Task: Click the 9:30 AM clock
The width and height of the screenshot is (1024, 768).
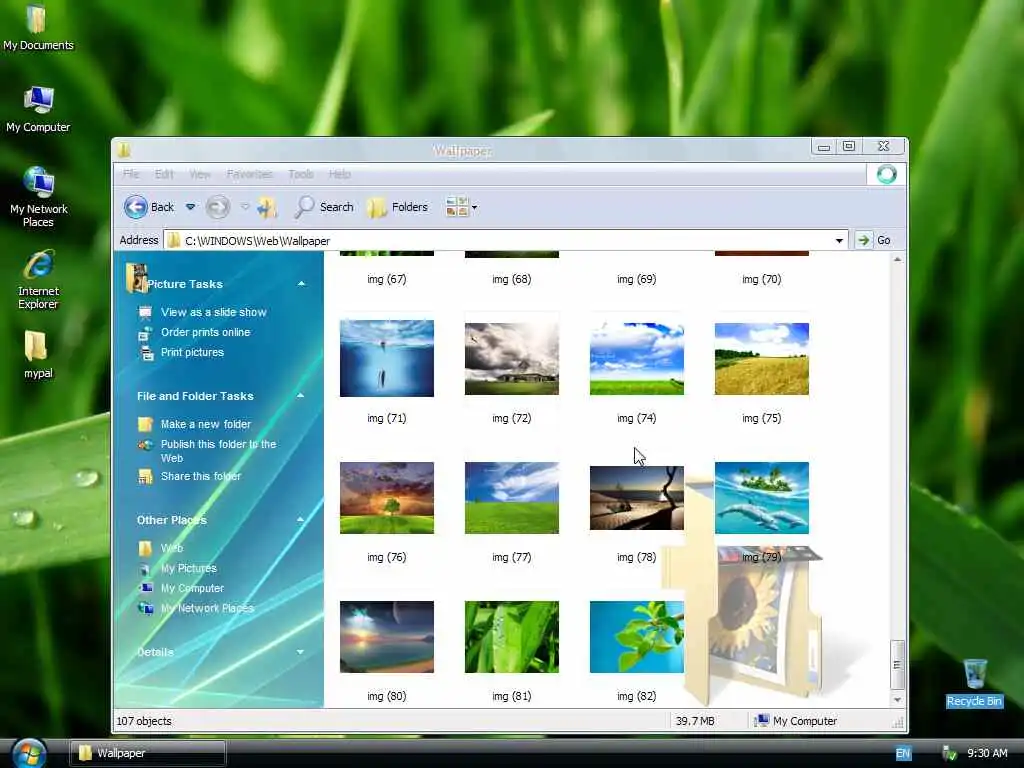Action: 987,753
